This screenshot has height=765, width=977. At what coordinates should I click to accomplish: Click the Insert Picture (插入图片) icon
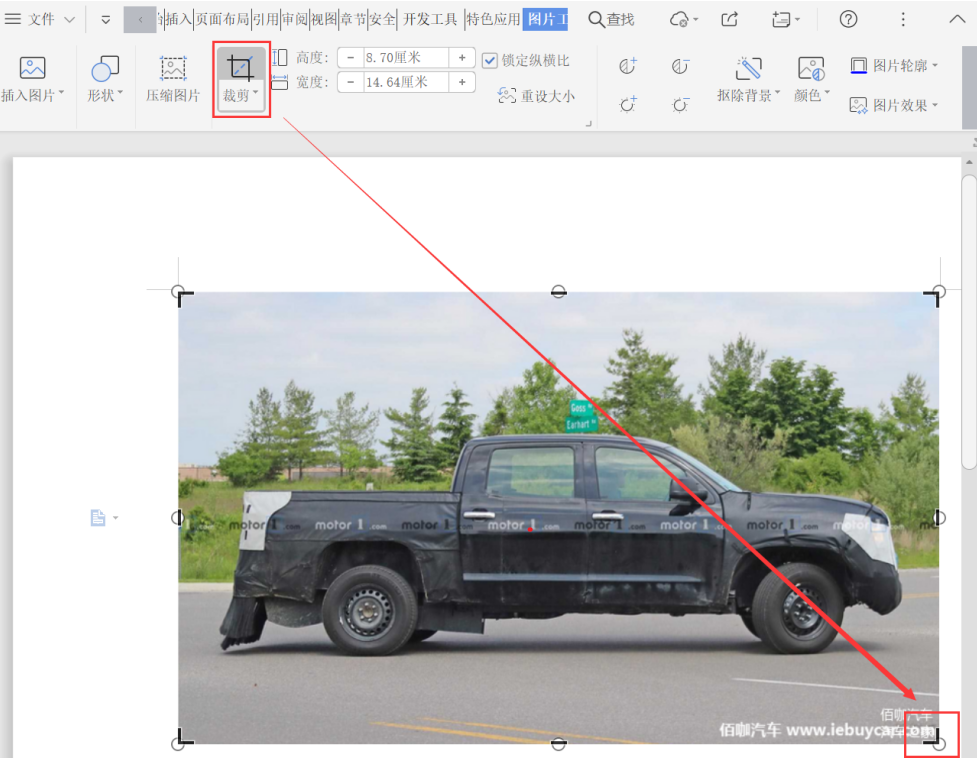[32, 68]
